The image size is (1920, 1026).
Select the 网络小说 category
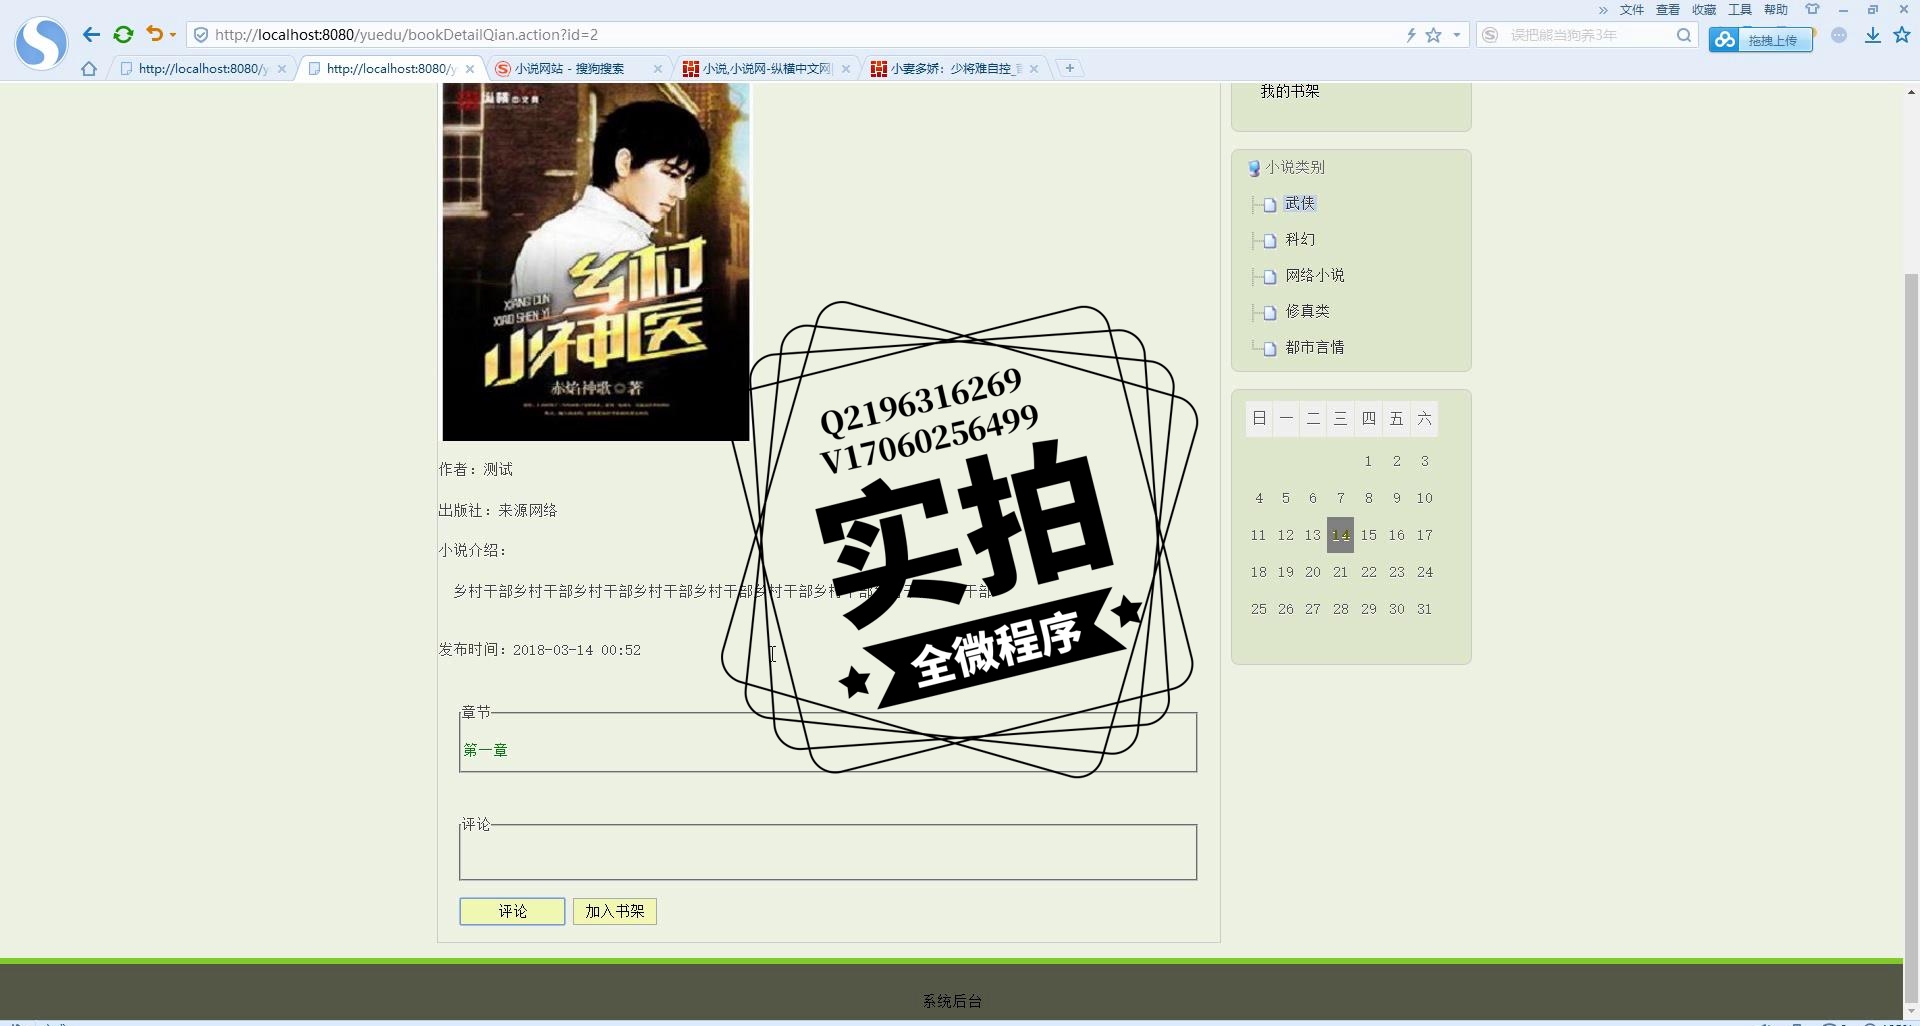pos(1315,276)
